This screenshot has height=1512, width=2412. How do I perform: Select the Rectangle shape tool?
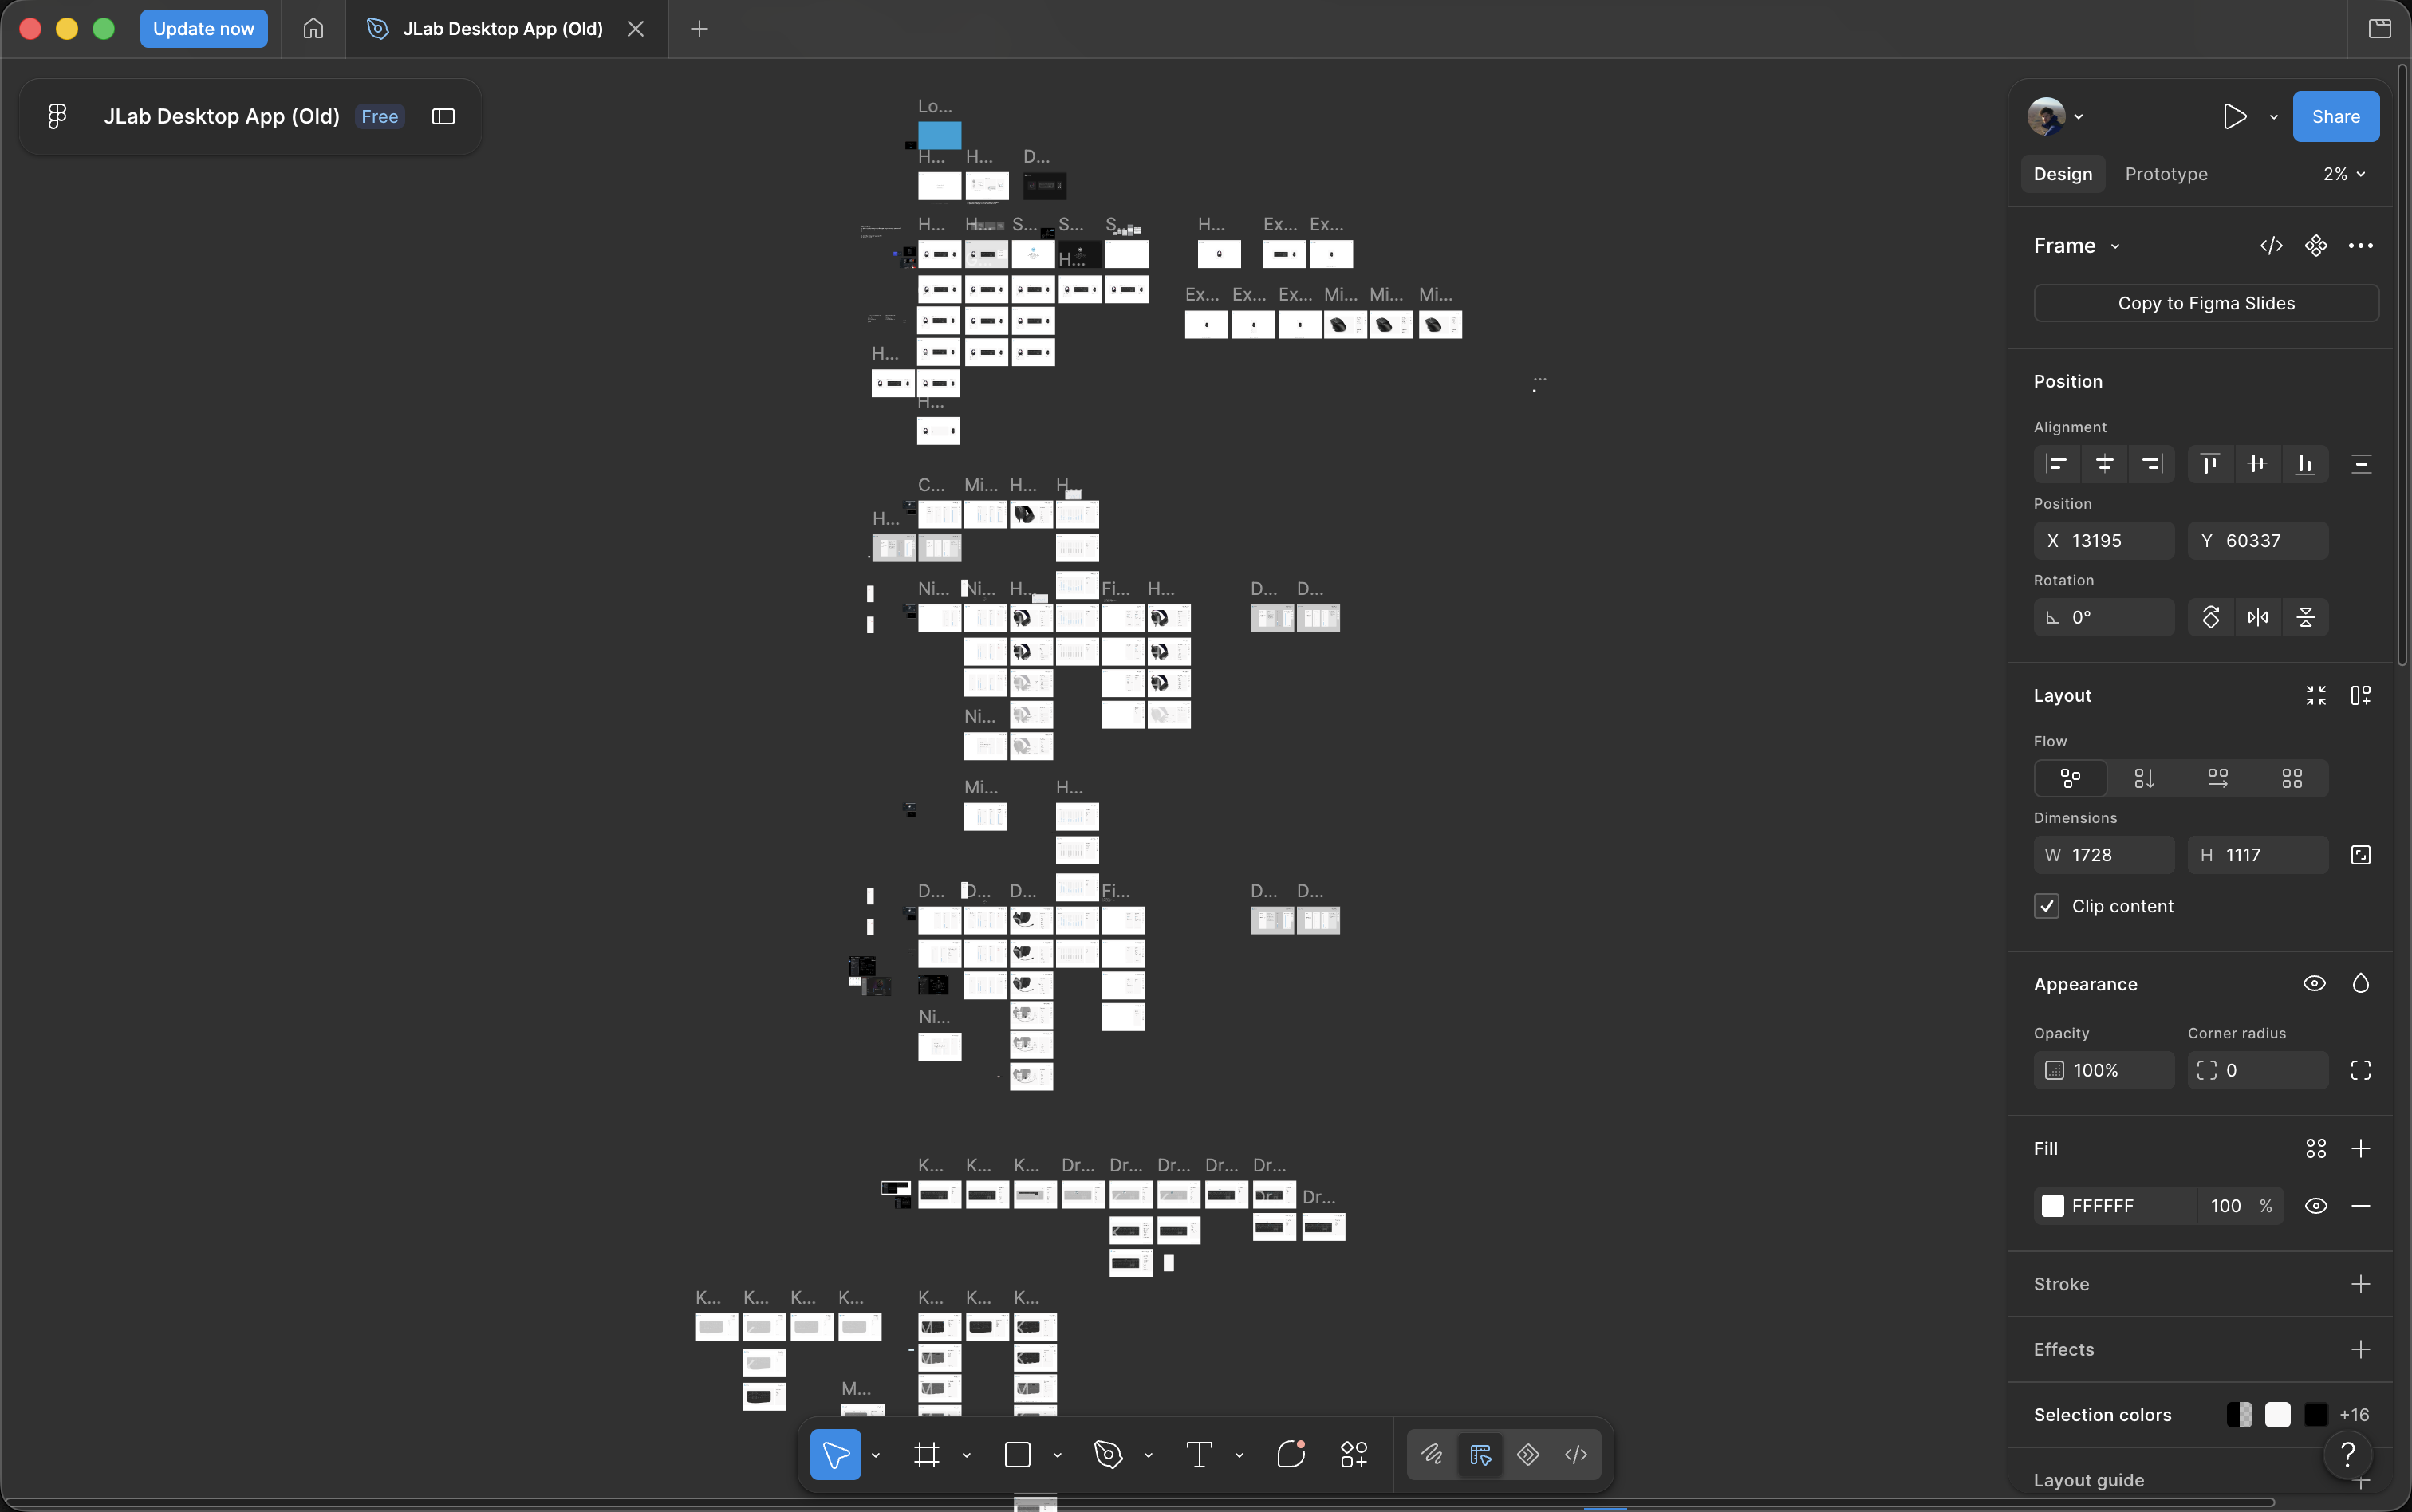coord(1017,1454)
